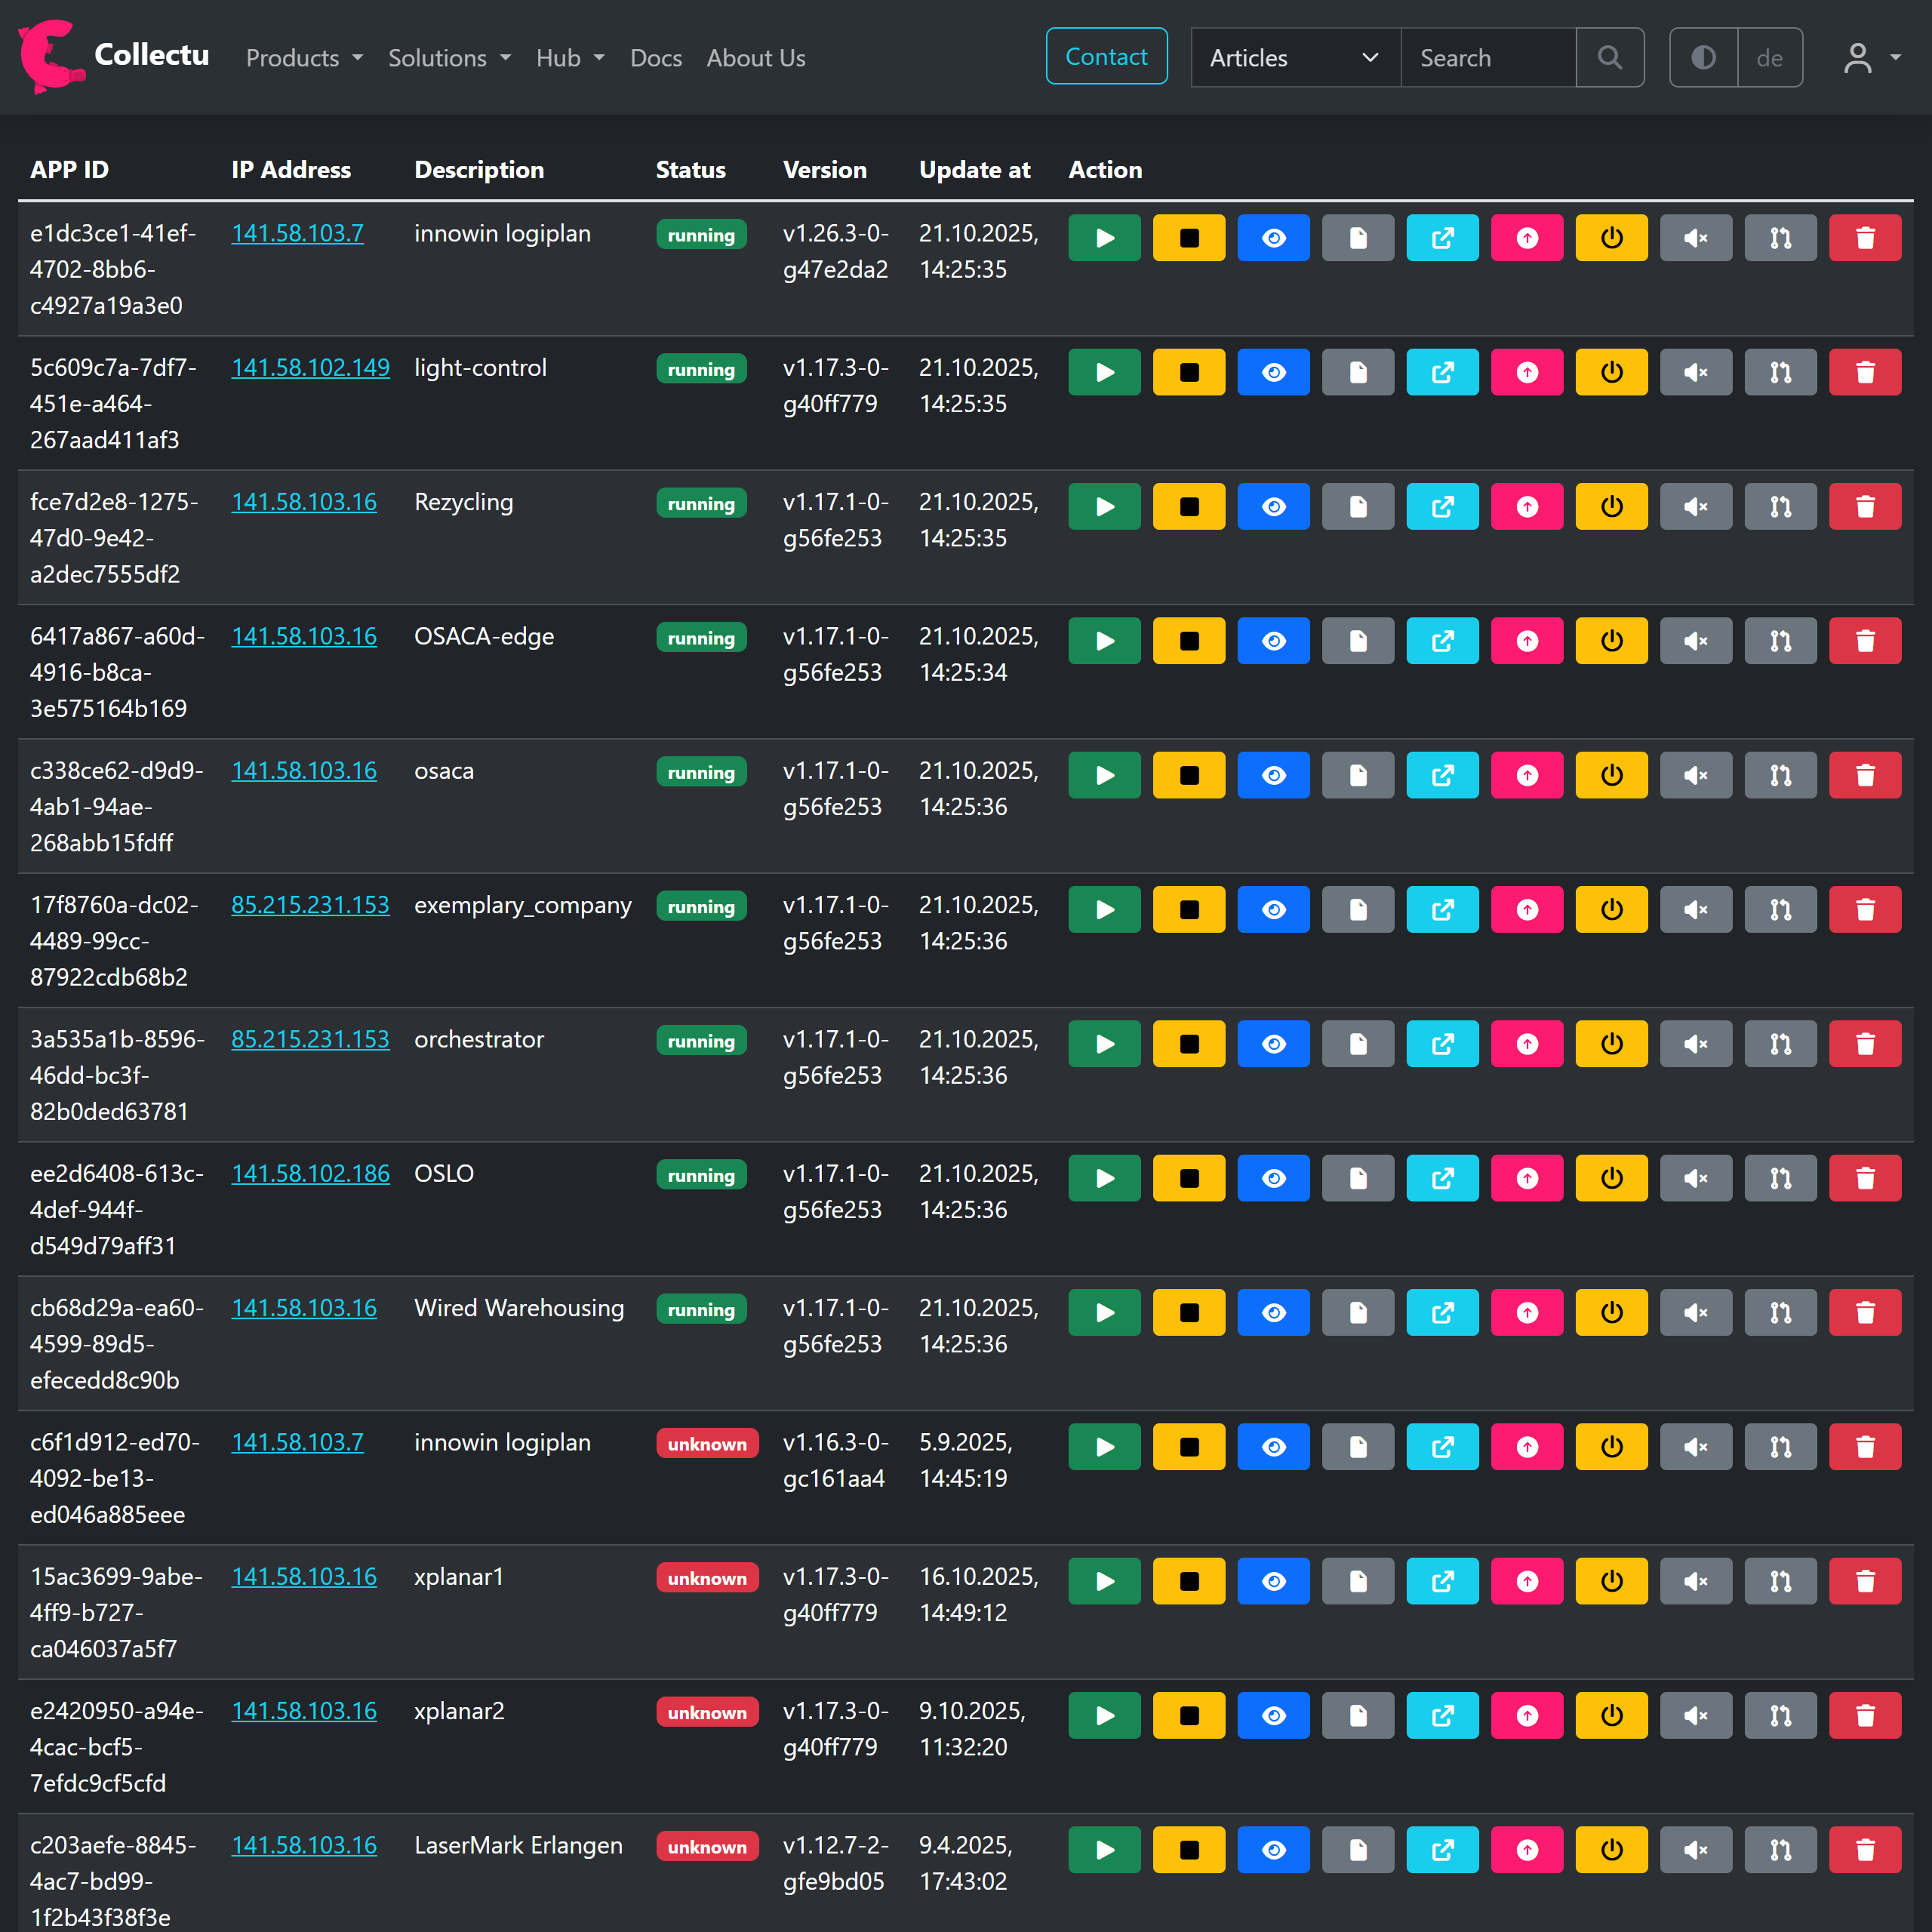Open IP link 141.58.102.149
The image size is (1932, 1932).
click(x=310, y=367)
